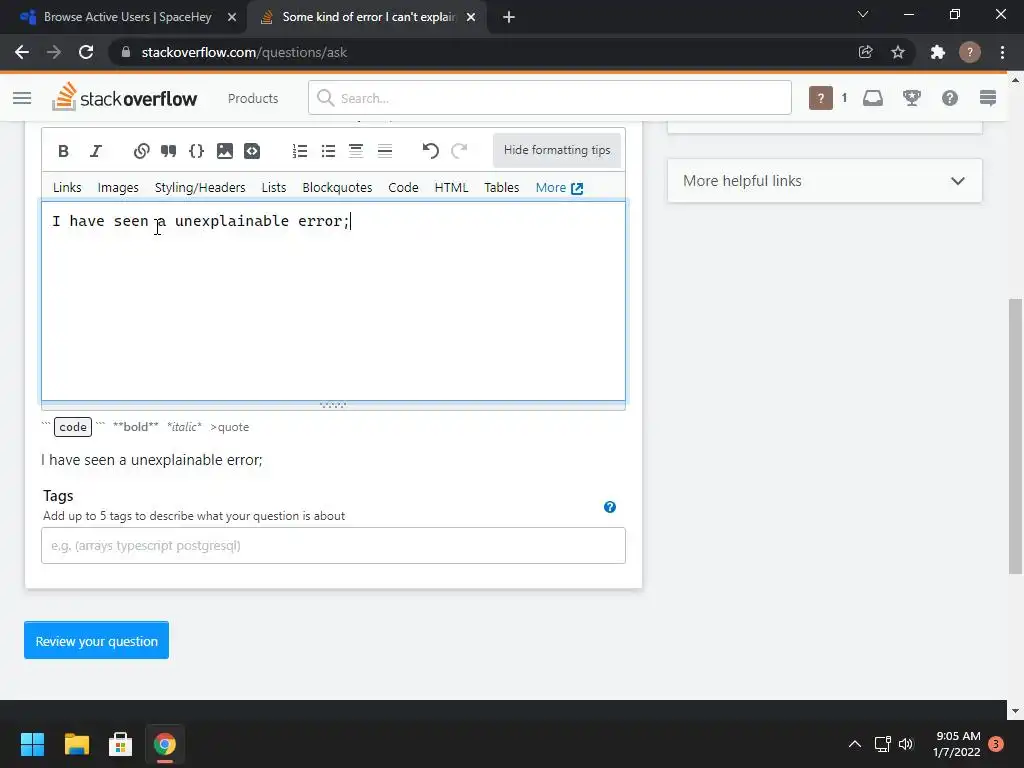Screen dimensions: 1024x768
Task: Insert a code snippet using the snippet icon
Action: (252, 151)
